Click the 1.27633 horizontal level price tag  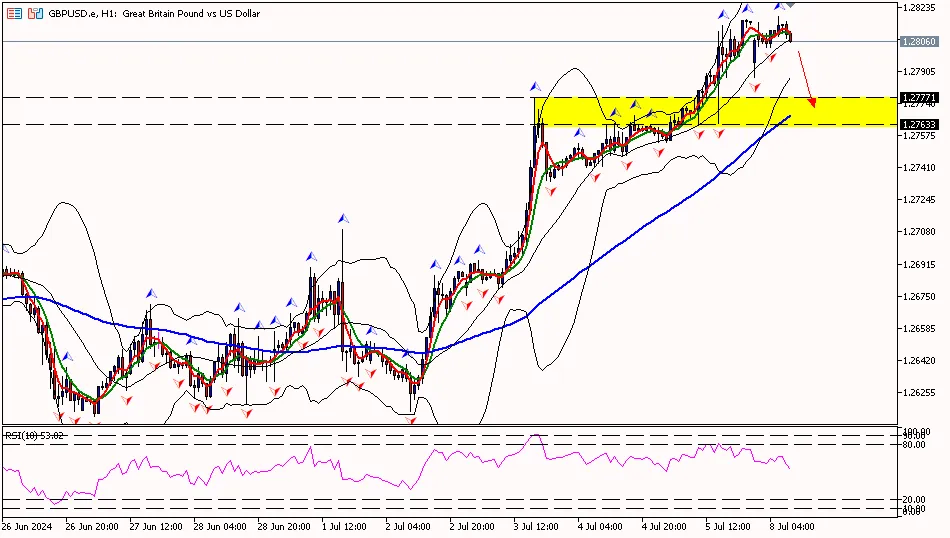(x=919, y=124)
